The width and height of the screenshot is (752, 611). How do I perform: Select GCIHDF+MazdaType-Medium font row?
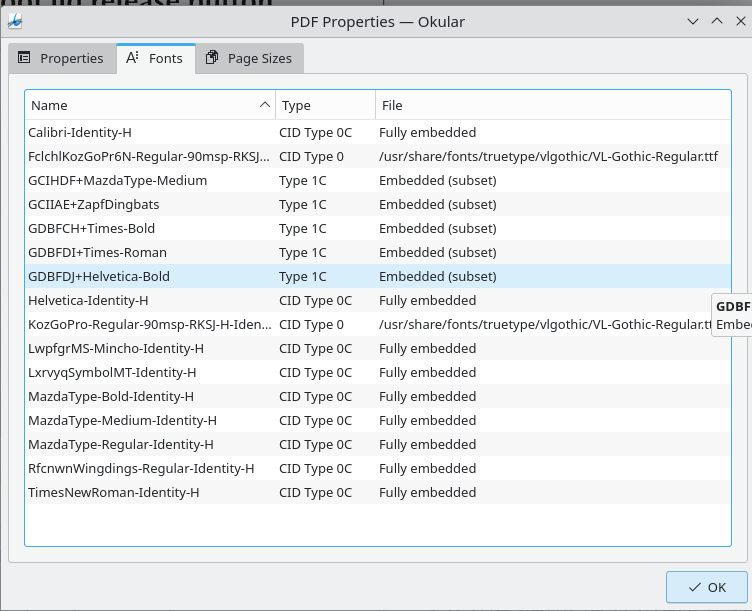[x=378, y=180]
